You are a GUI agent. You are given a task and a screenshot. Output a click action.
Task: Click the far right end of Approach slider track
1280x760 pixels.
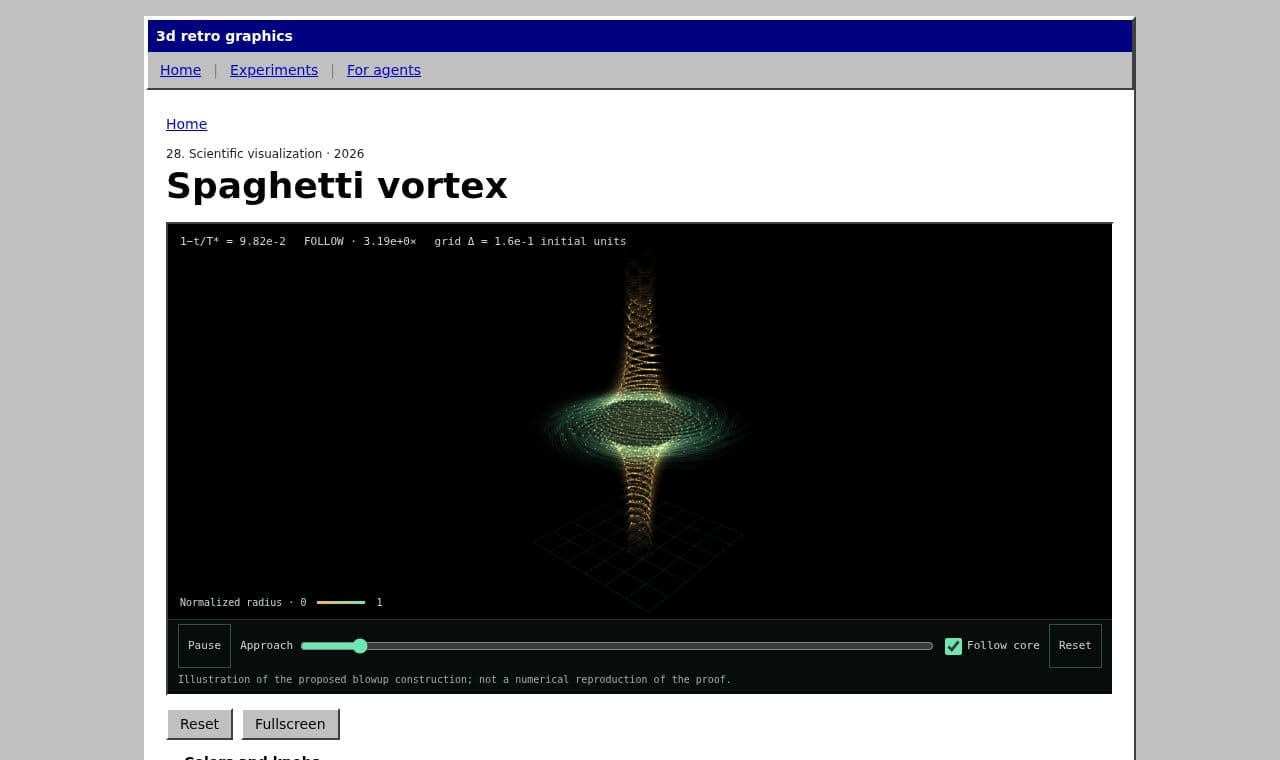tap(930, 646)
